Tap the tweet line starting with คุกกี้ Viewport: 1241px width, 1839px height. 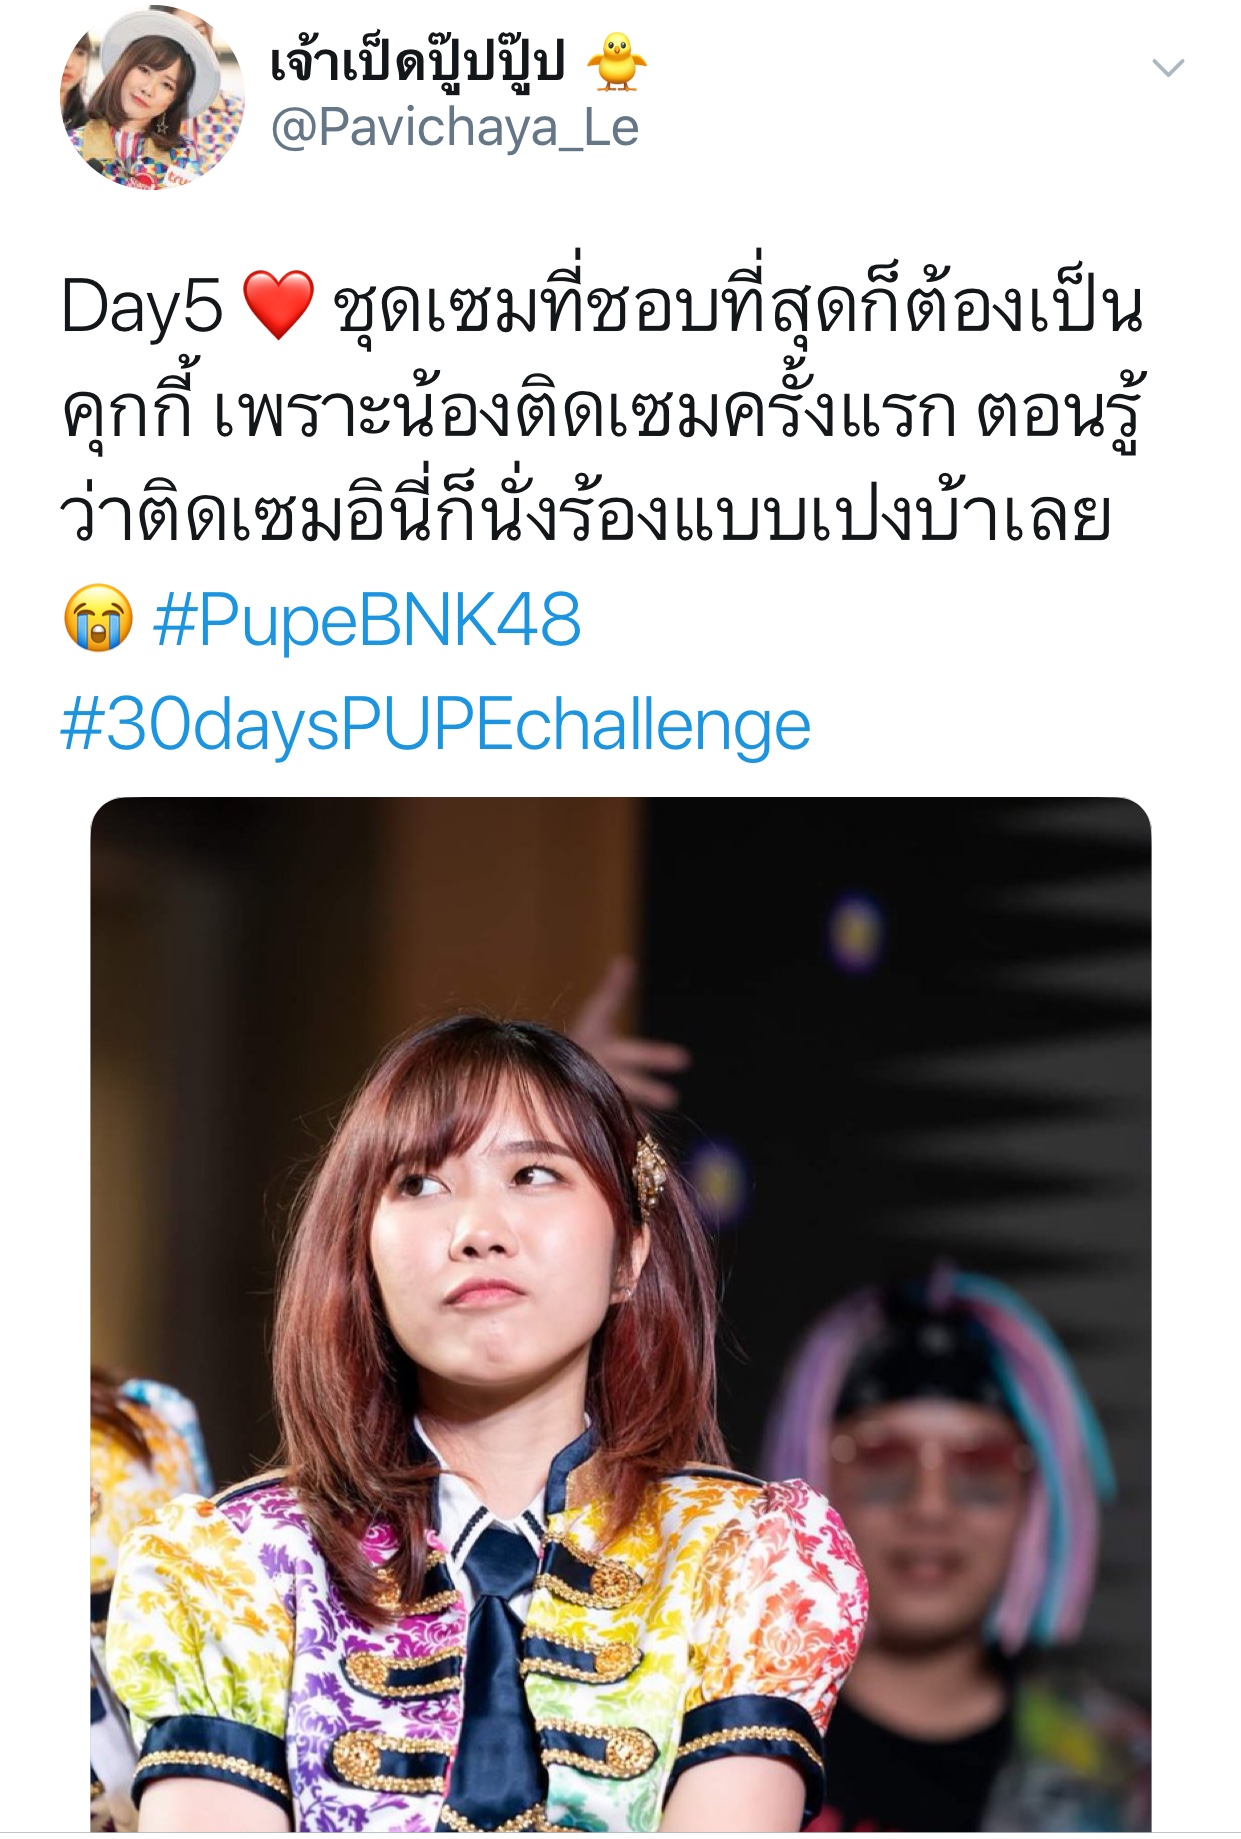603,412
